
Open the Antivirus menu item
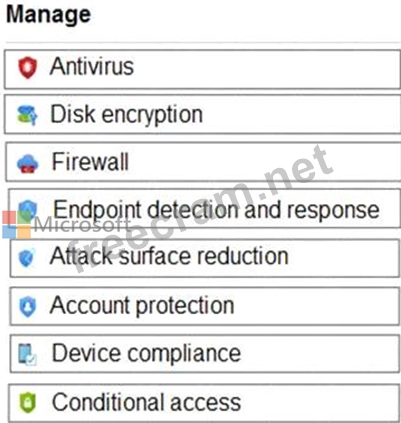tap(92, 66)
